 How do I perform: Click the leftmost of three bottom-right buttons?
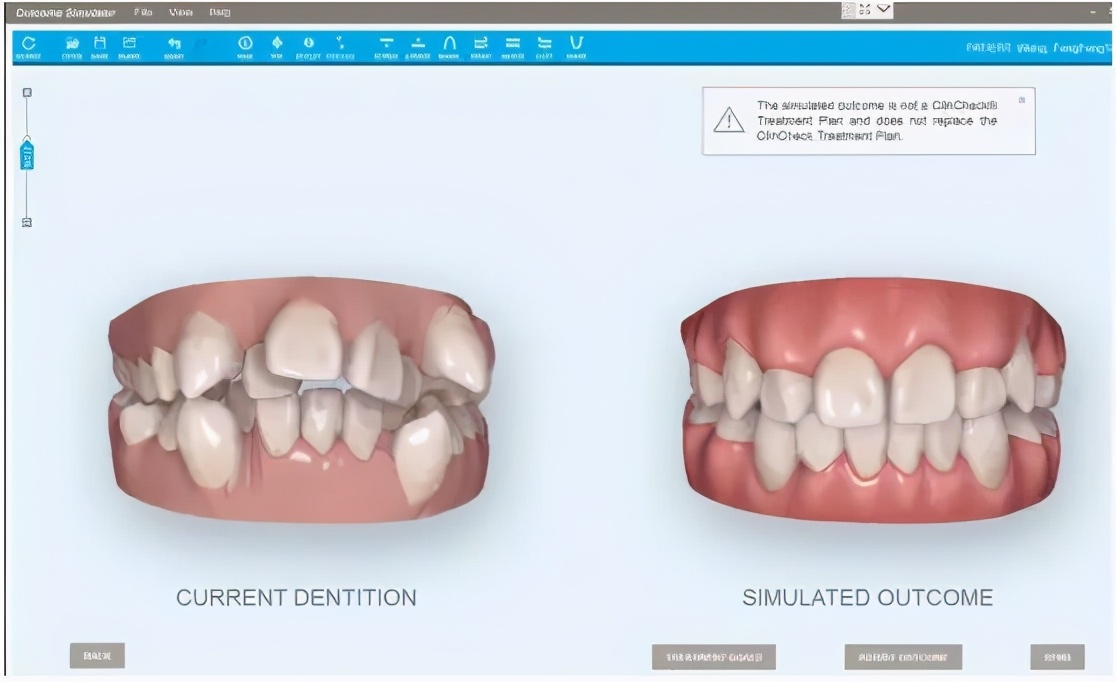(714, 657)
